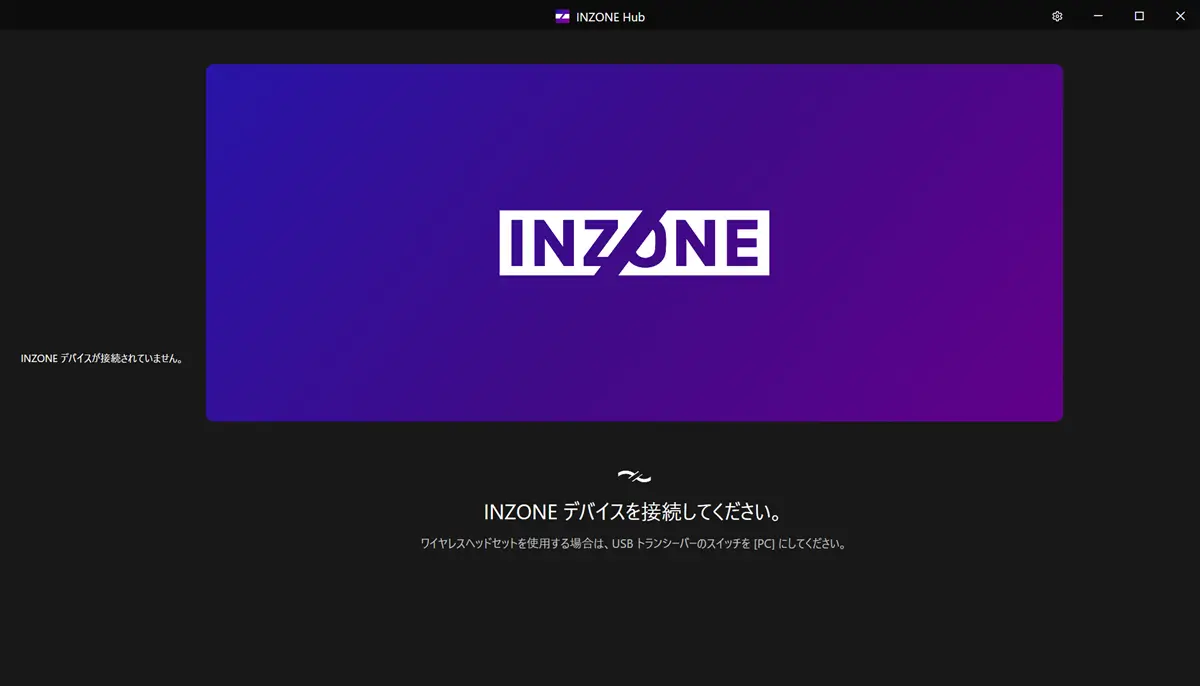Click the wireless headset instruction text

[633, 545]
